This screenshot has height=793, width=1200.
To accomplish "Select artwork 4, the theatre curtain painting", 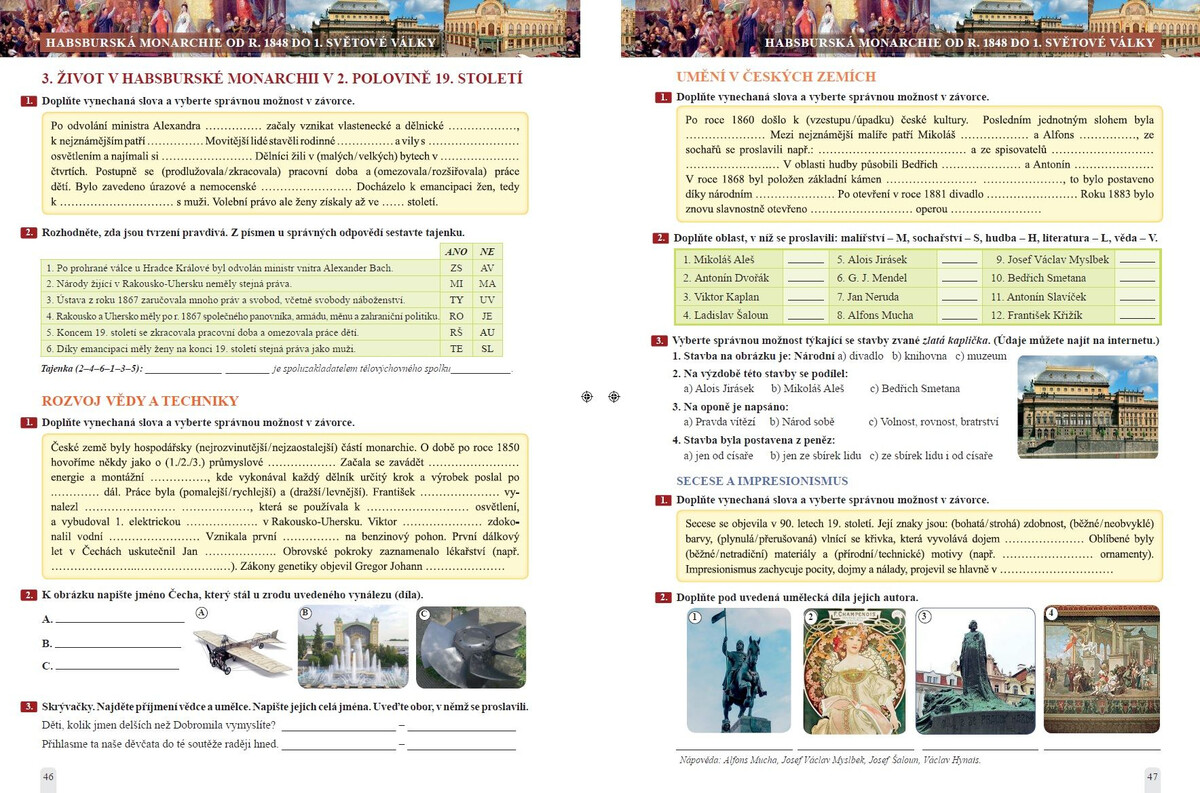I will click(x=1102, y=670).
